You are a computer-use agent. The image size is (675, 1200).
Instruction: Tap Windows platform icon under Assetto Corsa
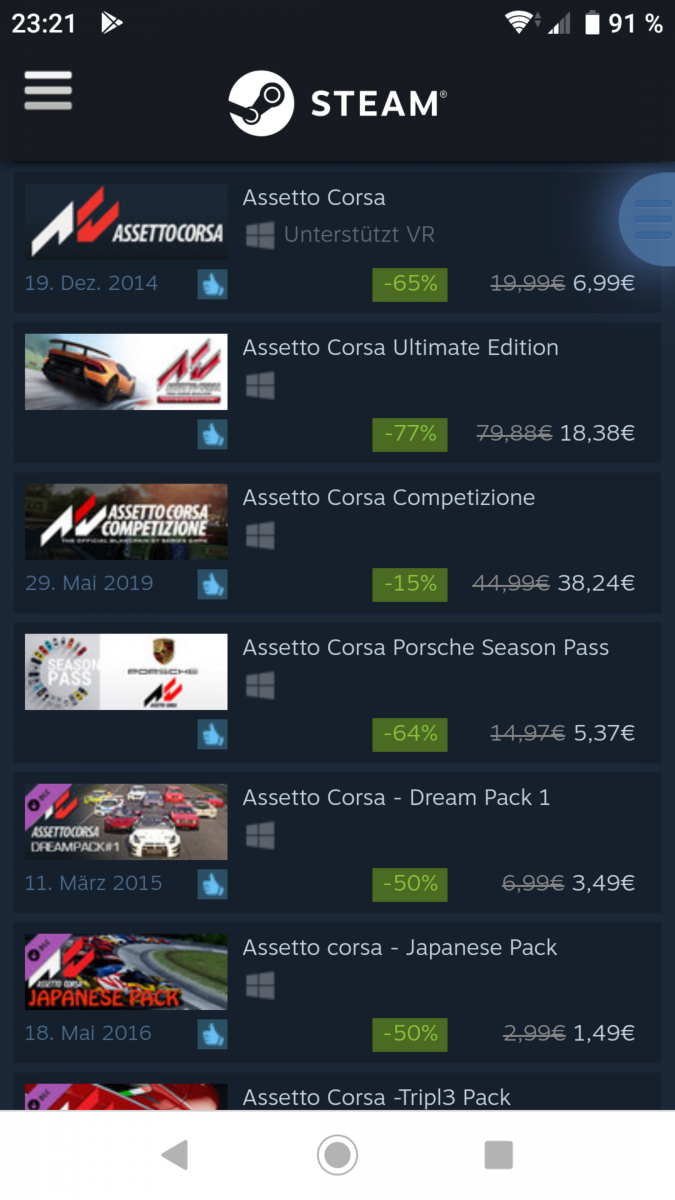click(260, 235)
